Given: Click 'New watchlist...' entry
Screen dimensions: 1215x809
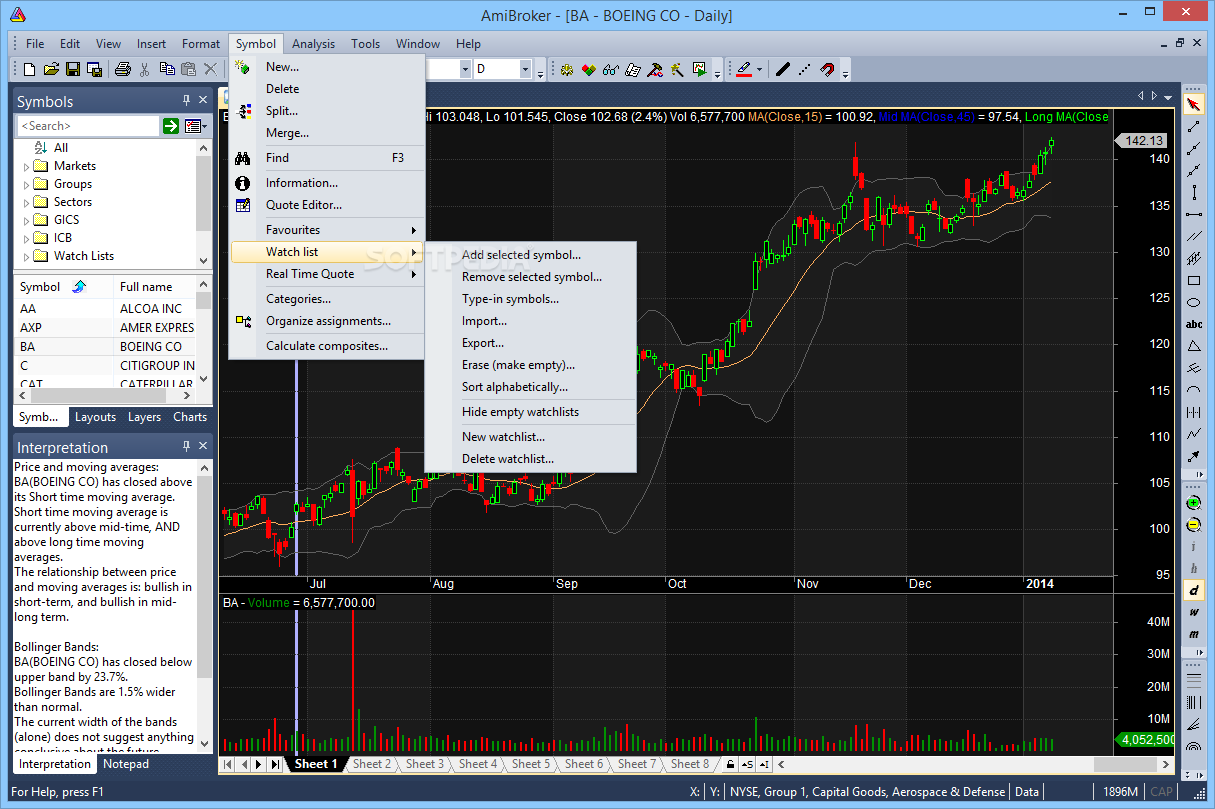Looking at the screenshot, I should tap(531, 437).
